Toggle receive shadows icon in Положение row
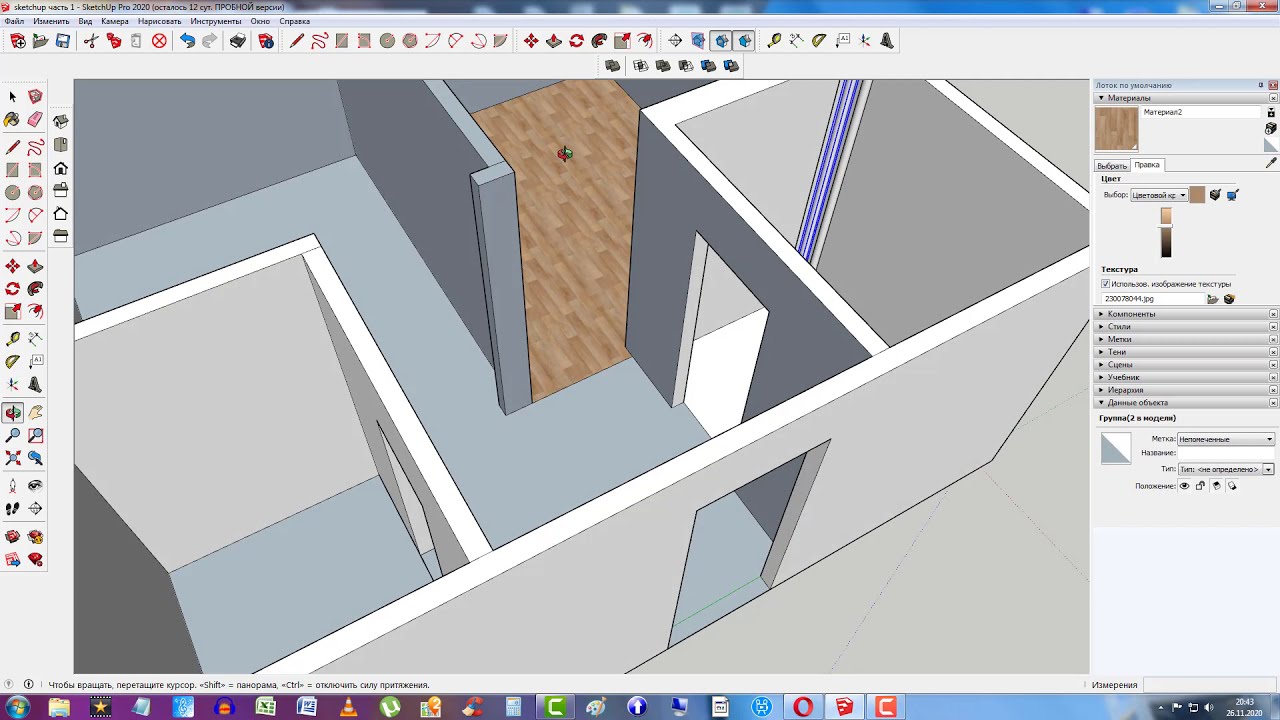The width and height of the screenshot is (1280, 720). coord(1217,486)
